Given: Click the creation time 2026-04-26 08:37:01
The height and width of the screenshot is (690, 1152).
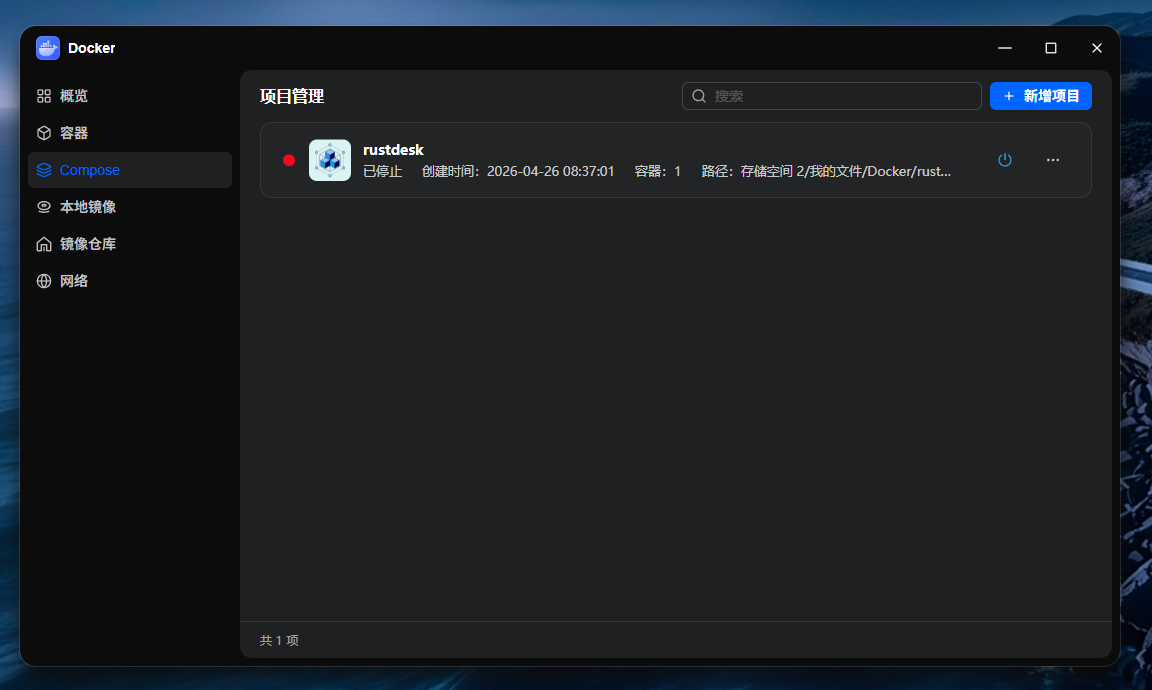Looking at the screenshot, I should (x=550, y=171).
